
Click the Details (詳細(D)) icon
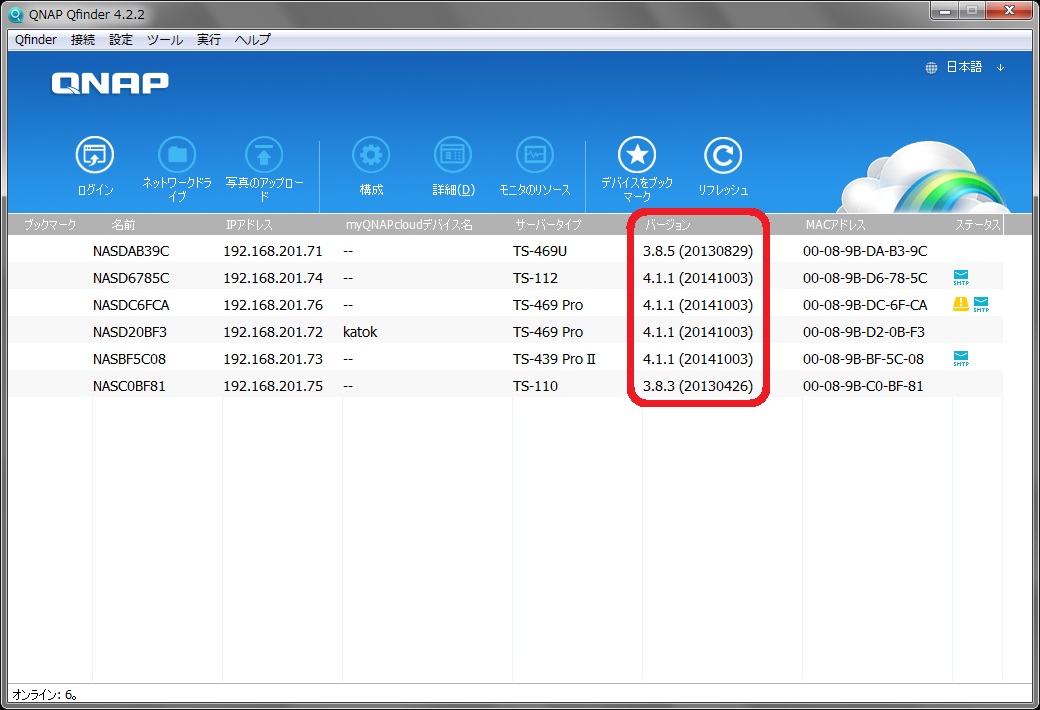coord(453,155)
